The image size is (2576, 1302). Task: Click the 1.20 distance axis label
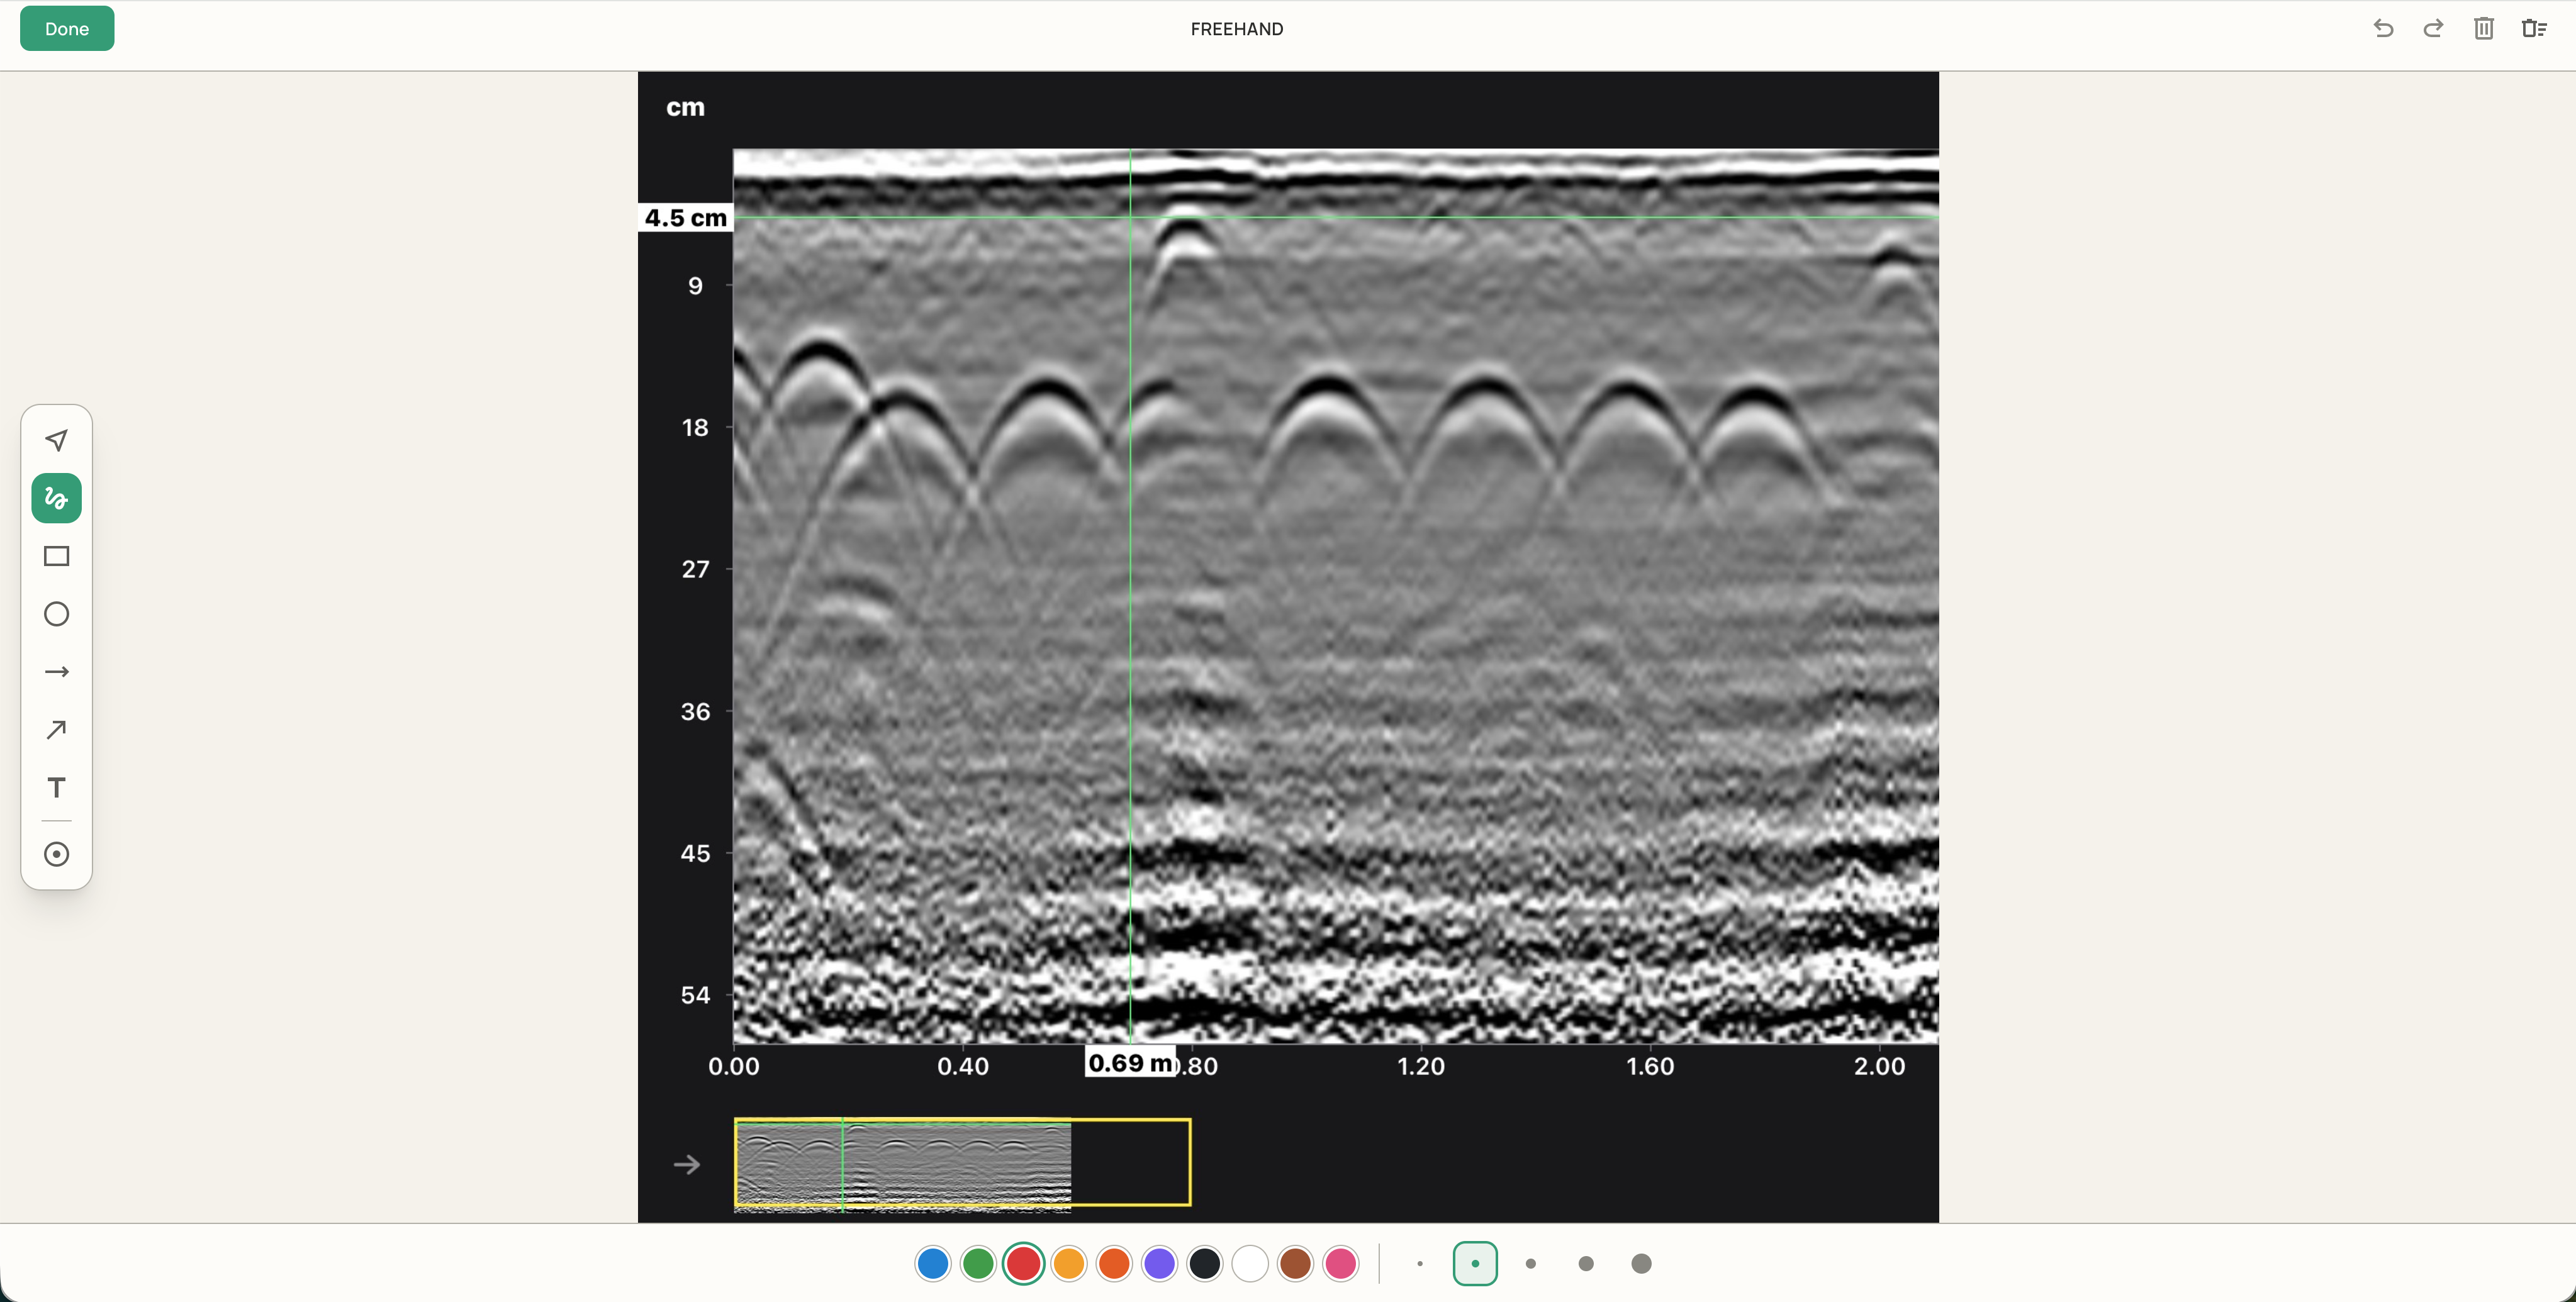pyautogui.click(x=1421, y=1066)
